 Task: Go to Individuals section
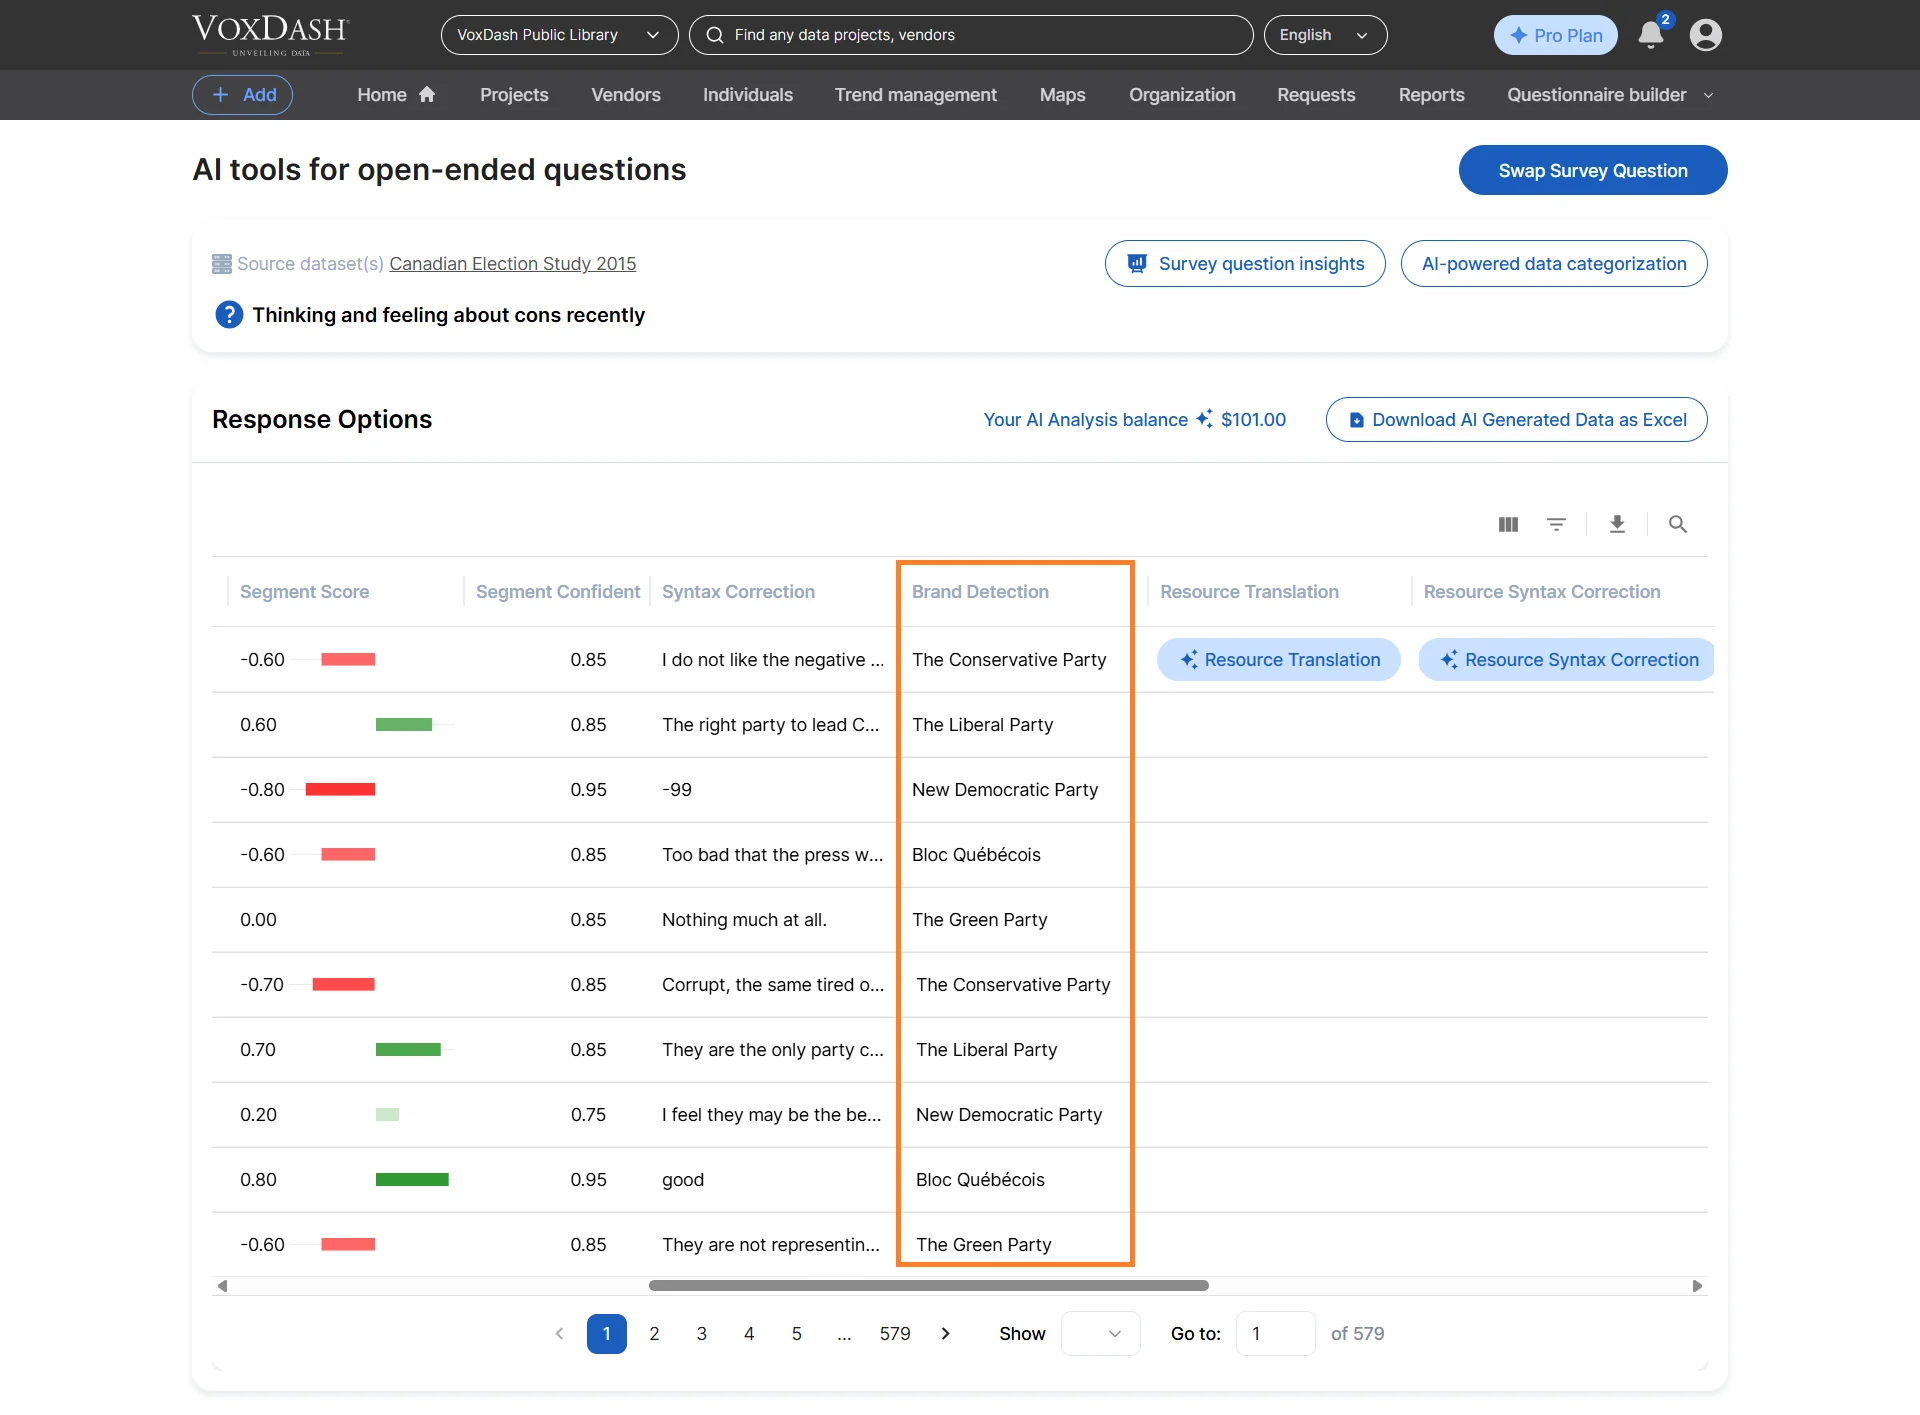tap(748, 95)
